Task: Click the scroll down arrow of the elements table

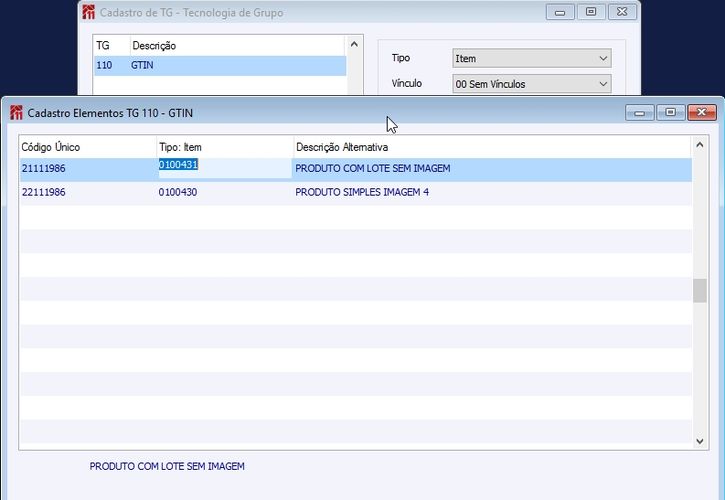Action: 700,441
